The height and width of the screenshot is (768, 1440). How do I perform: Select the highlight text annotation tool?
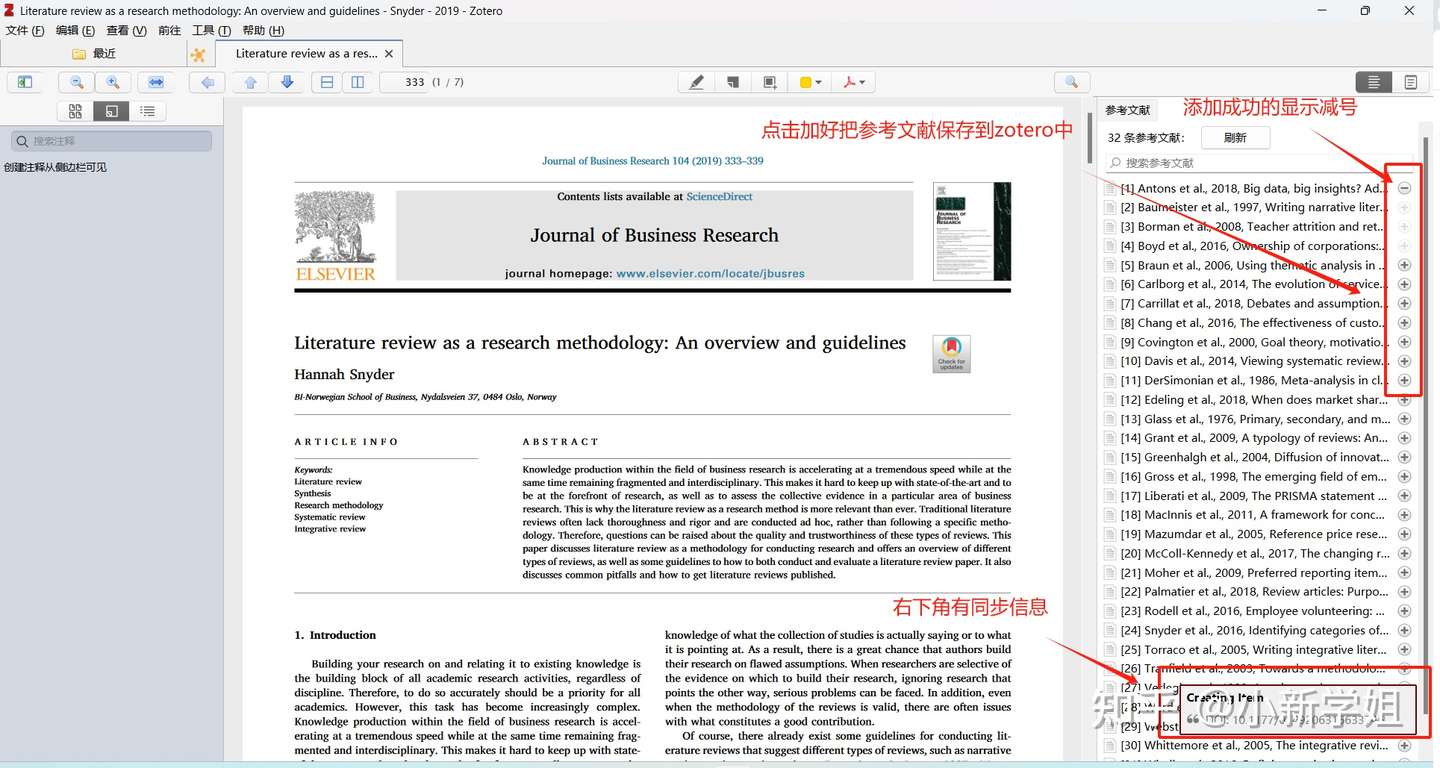tap(697, 82)
